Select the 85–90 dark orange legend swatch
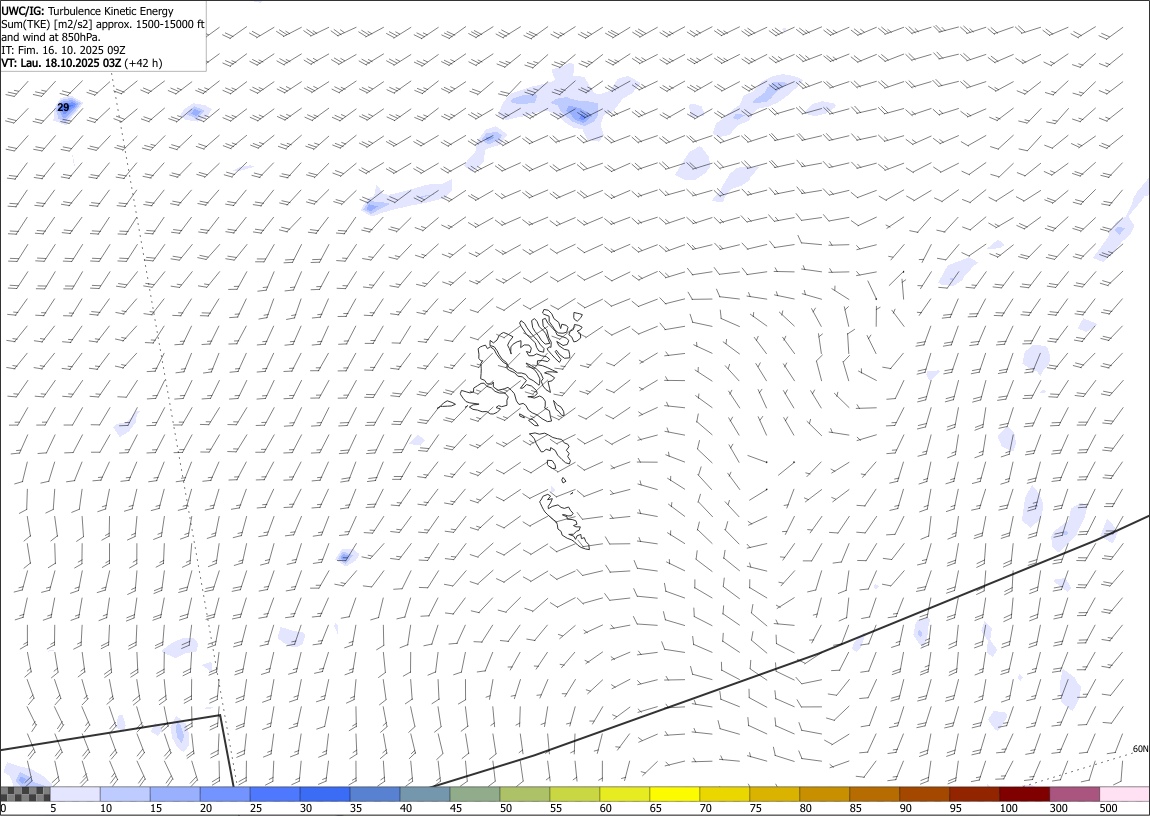Screen dimensions: 1150x816 (x=874, y=794)
